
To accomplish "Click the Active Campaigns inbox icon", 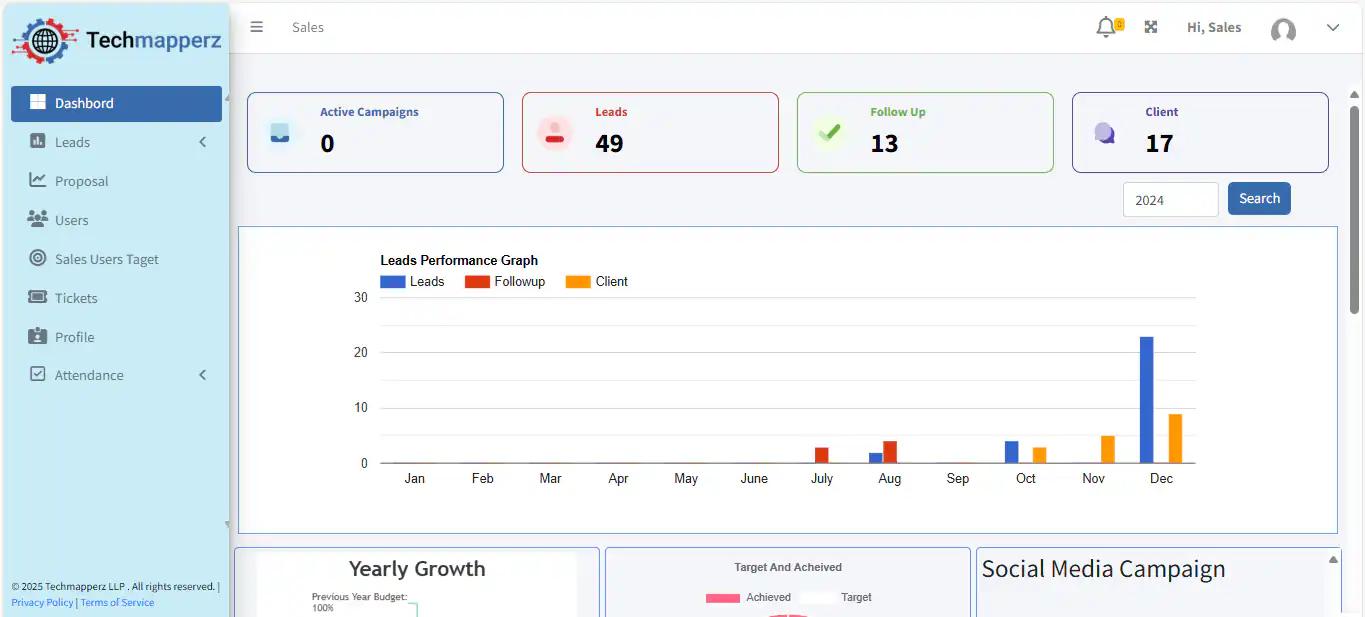I will (x=280, y=132).
